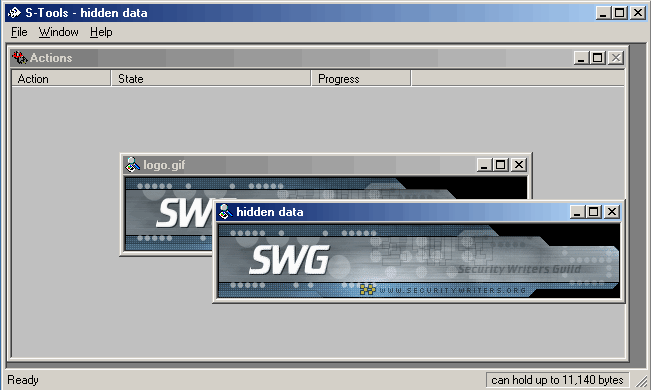Click the hidden data window icon
Image resolution: width=651 pixels, height=390 pixels.
coord(225,212)
